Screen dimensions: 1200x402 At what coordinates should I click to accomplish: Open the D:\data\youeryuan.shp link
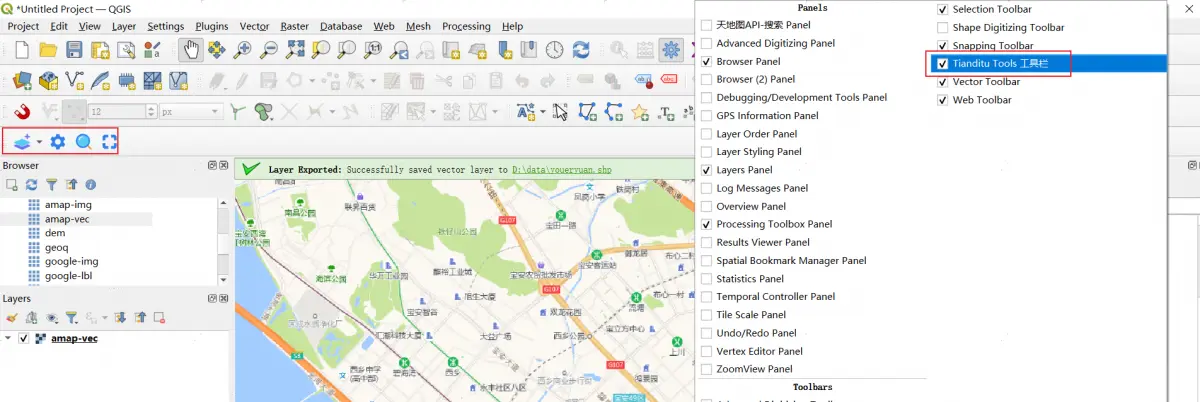tap(561, 170)
